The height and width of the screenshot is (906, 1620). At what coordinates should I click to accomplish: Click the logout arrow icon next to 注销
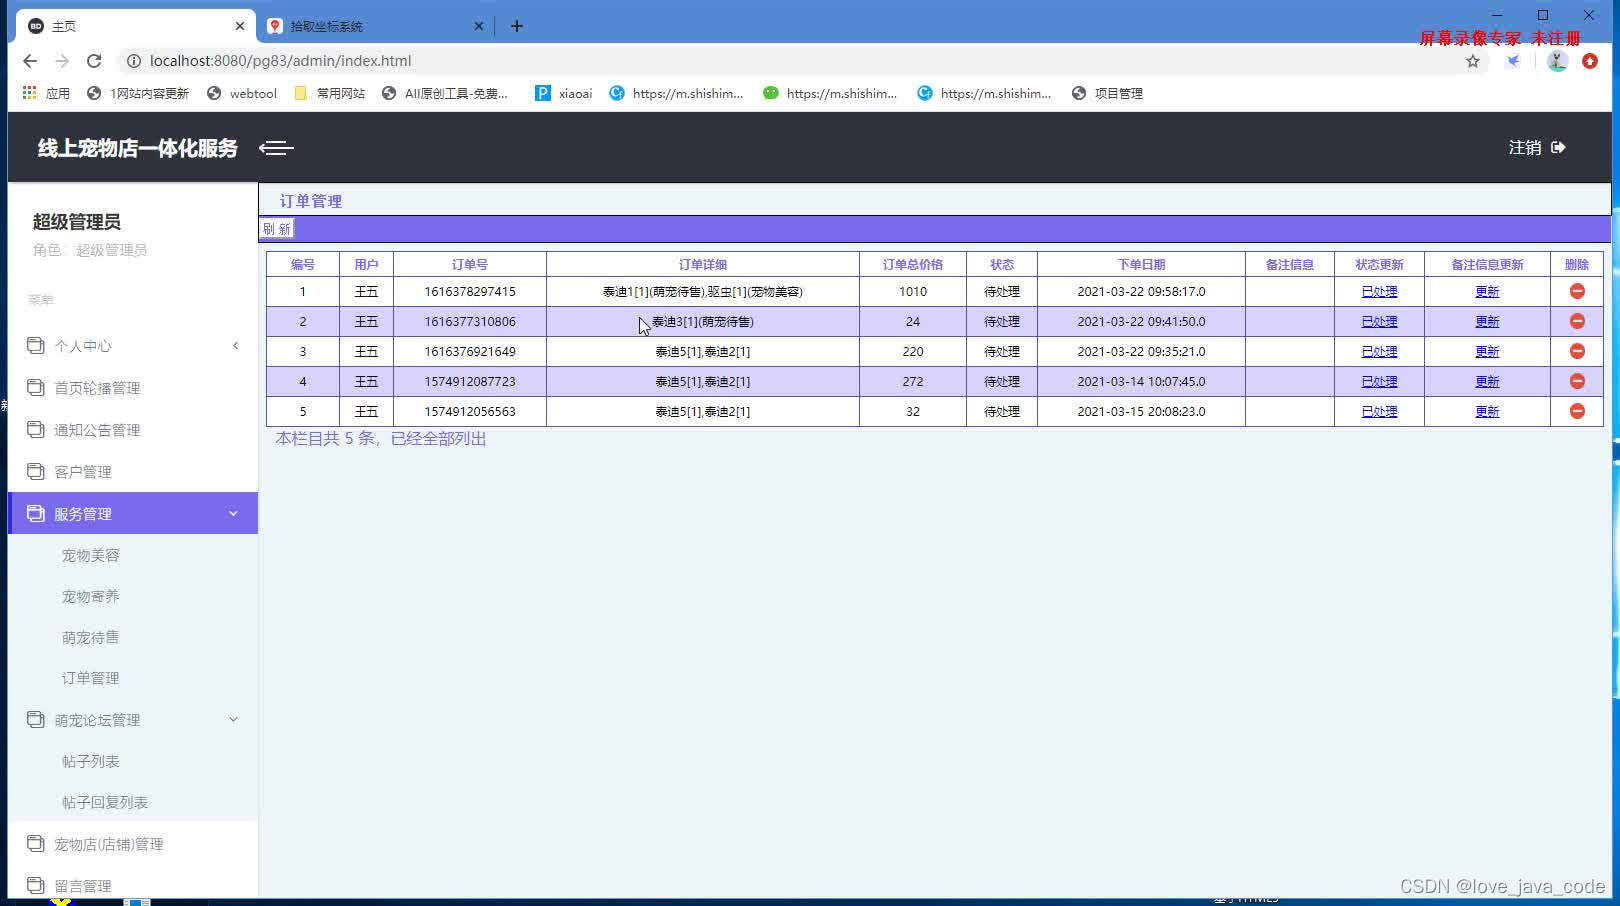[x=1558, y=147]
